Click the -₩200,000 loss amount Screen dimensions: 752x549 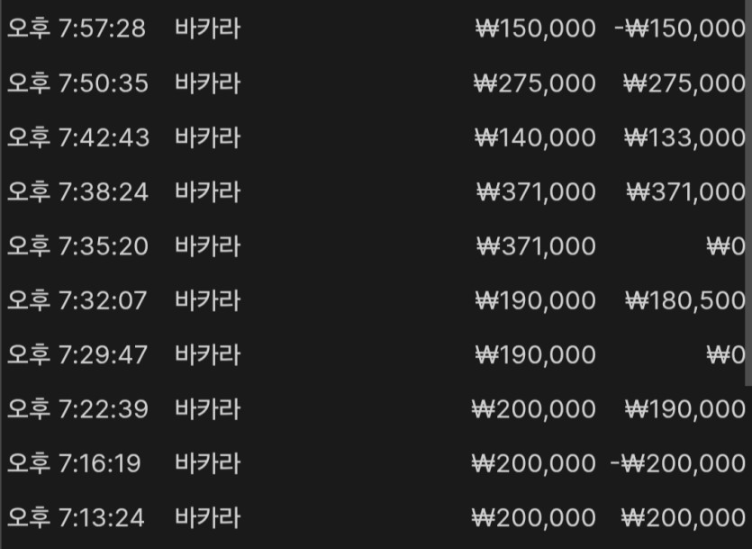click(x=679, y=463)
